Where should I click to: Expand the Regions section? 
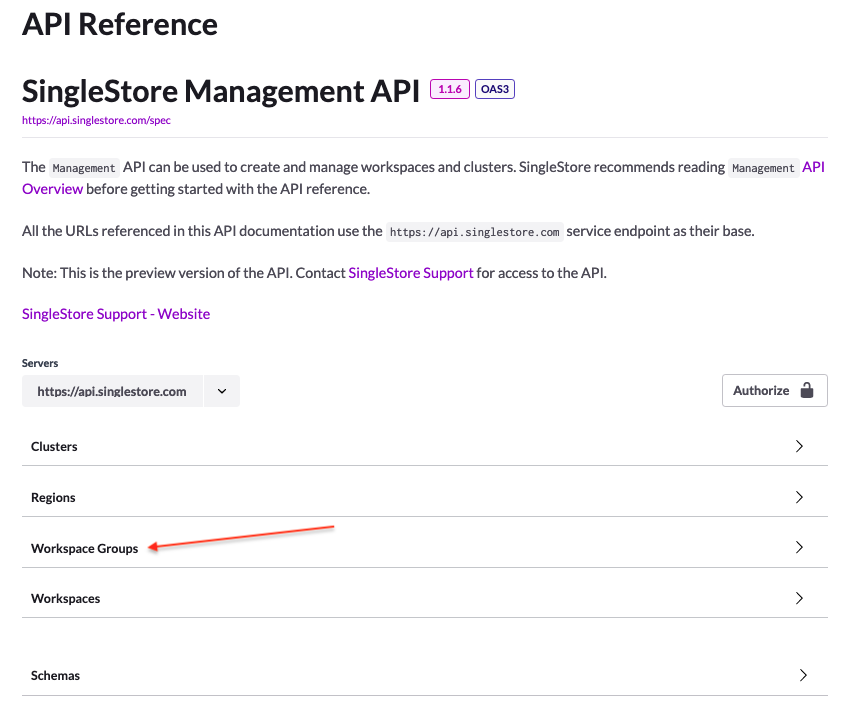pos(425,497)
